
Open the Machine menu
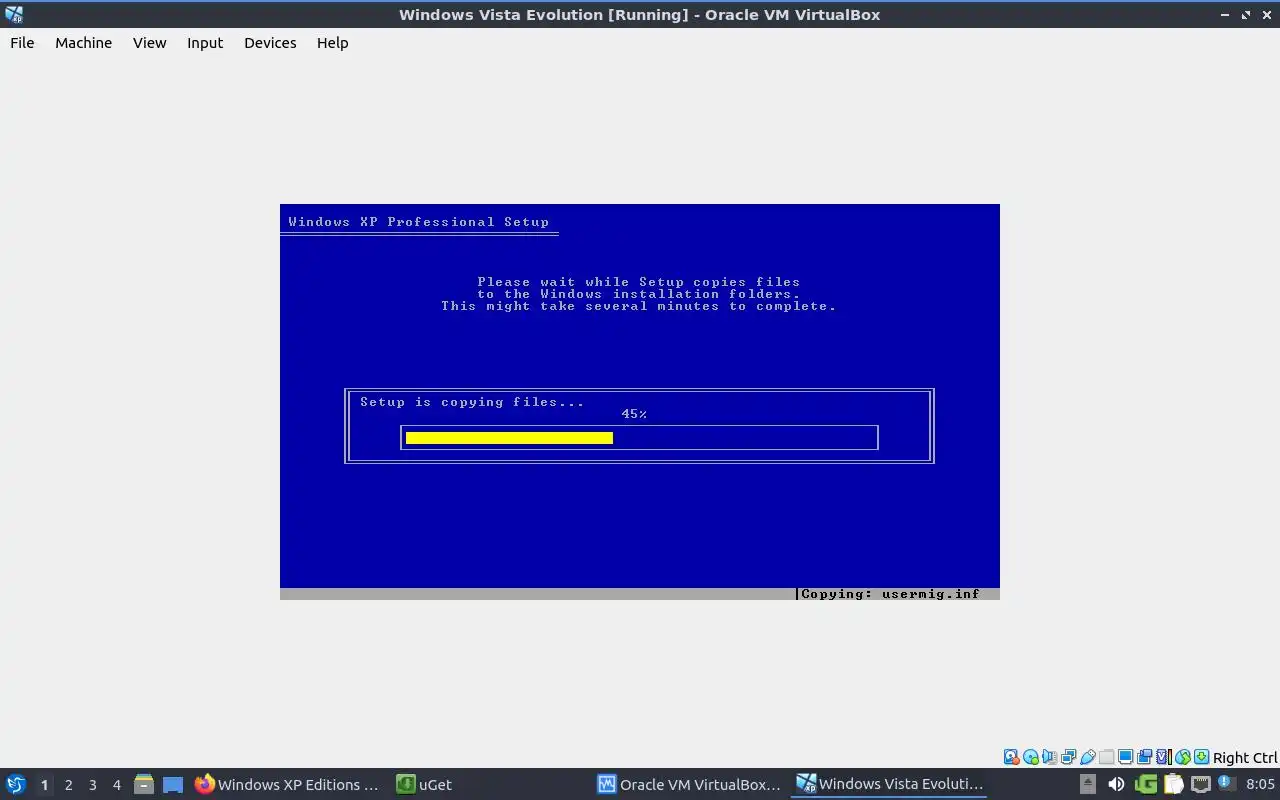(83, 43)
